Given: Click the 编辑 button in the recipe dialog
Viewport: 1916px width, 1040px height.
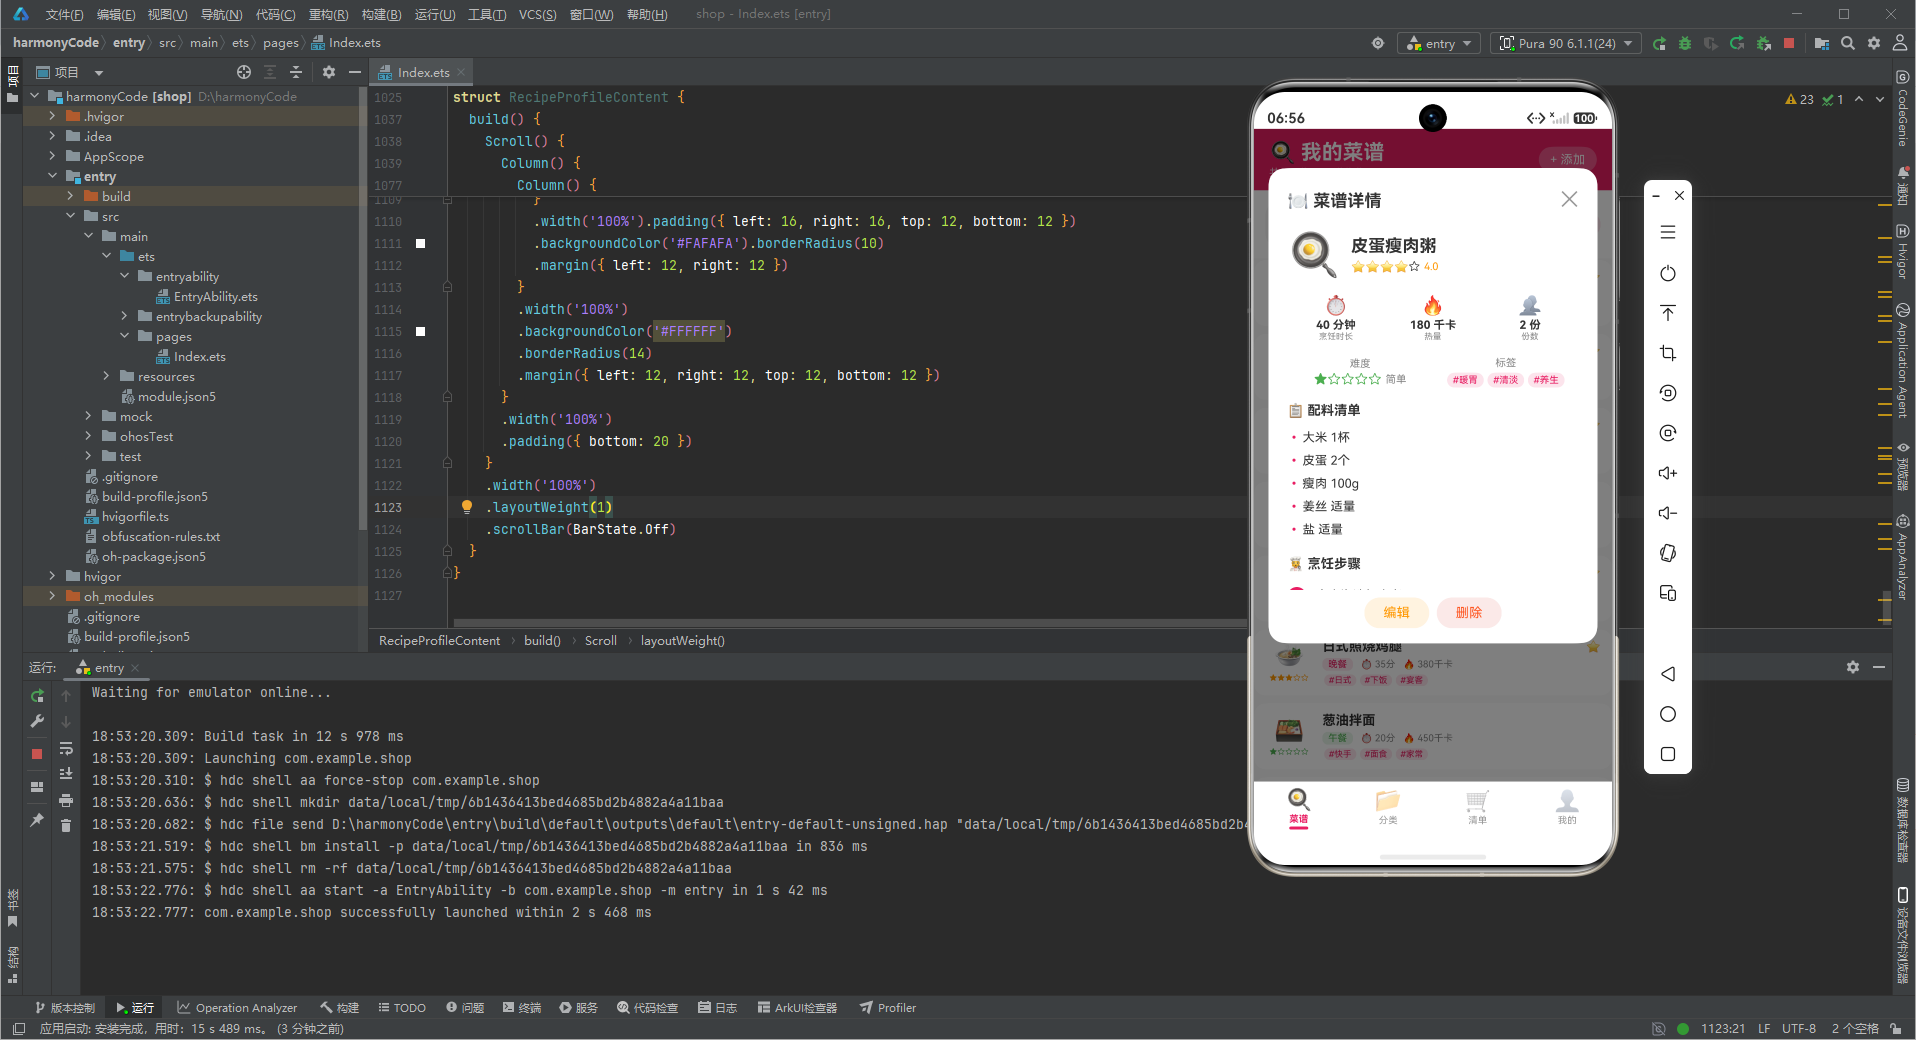Looking at the screenshot, I should 1396,612.
